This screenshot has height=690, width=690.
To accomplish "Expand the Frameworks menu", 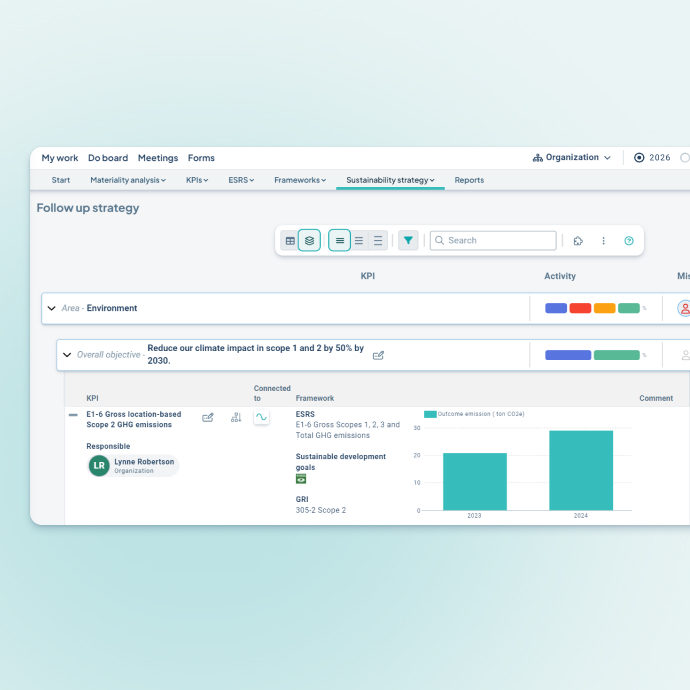I will point(300,180).
